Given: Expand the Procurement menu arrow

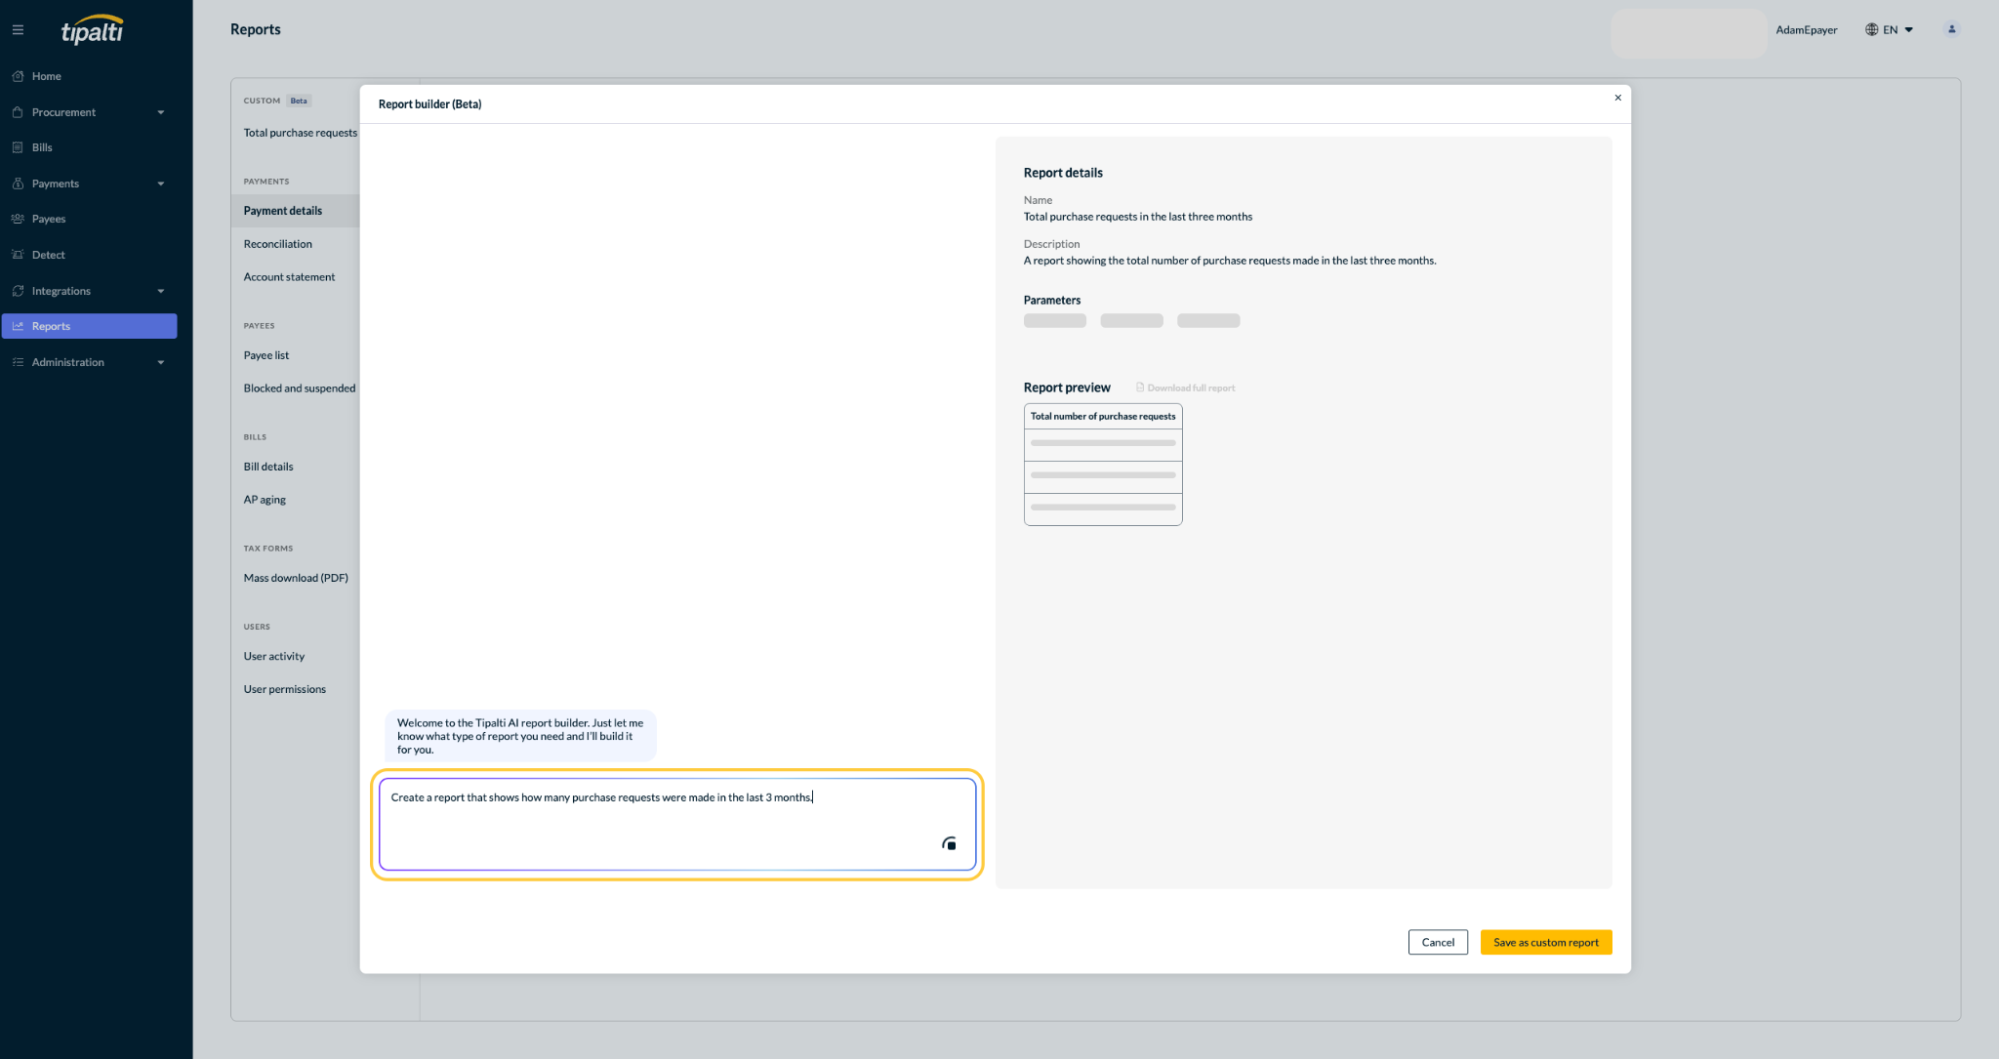Looking at the screenshot, I should click(x=161, y=112).
